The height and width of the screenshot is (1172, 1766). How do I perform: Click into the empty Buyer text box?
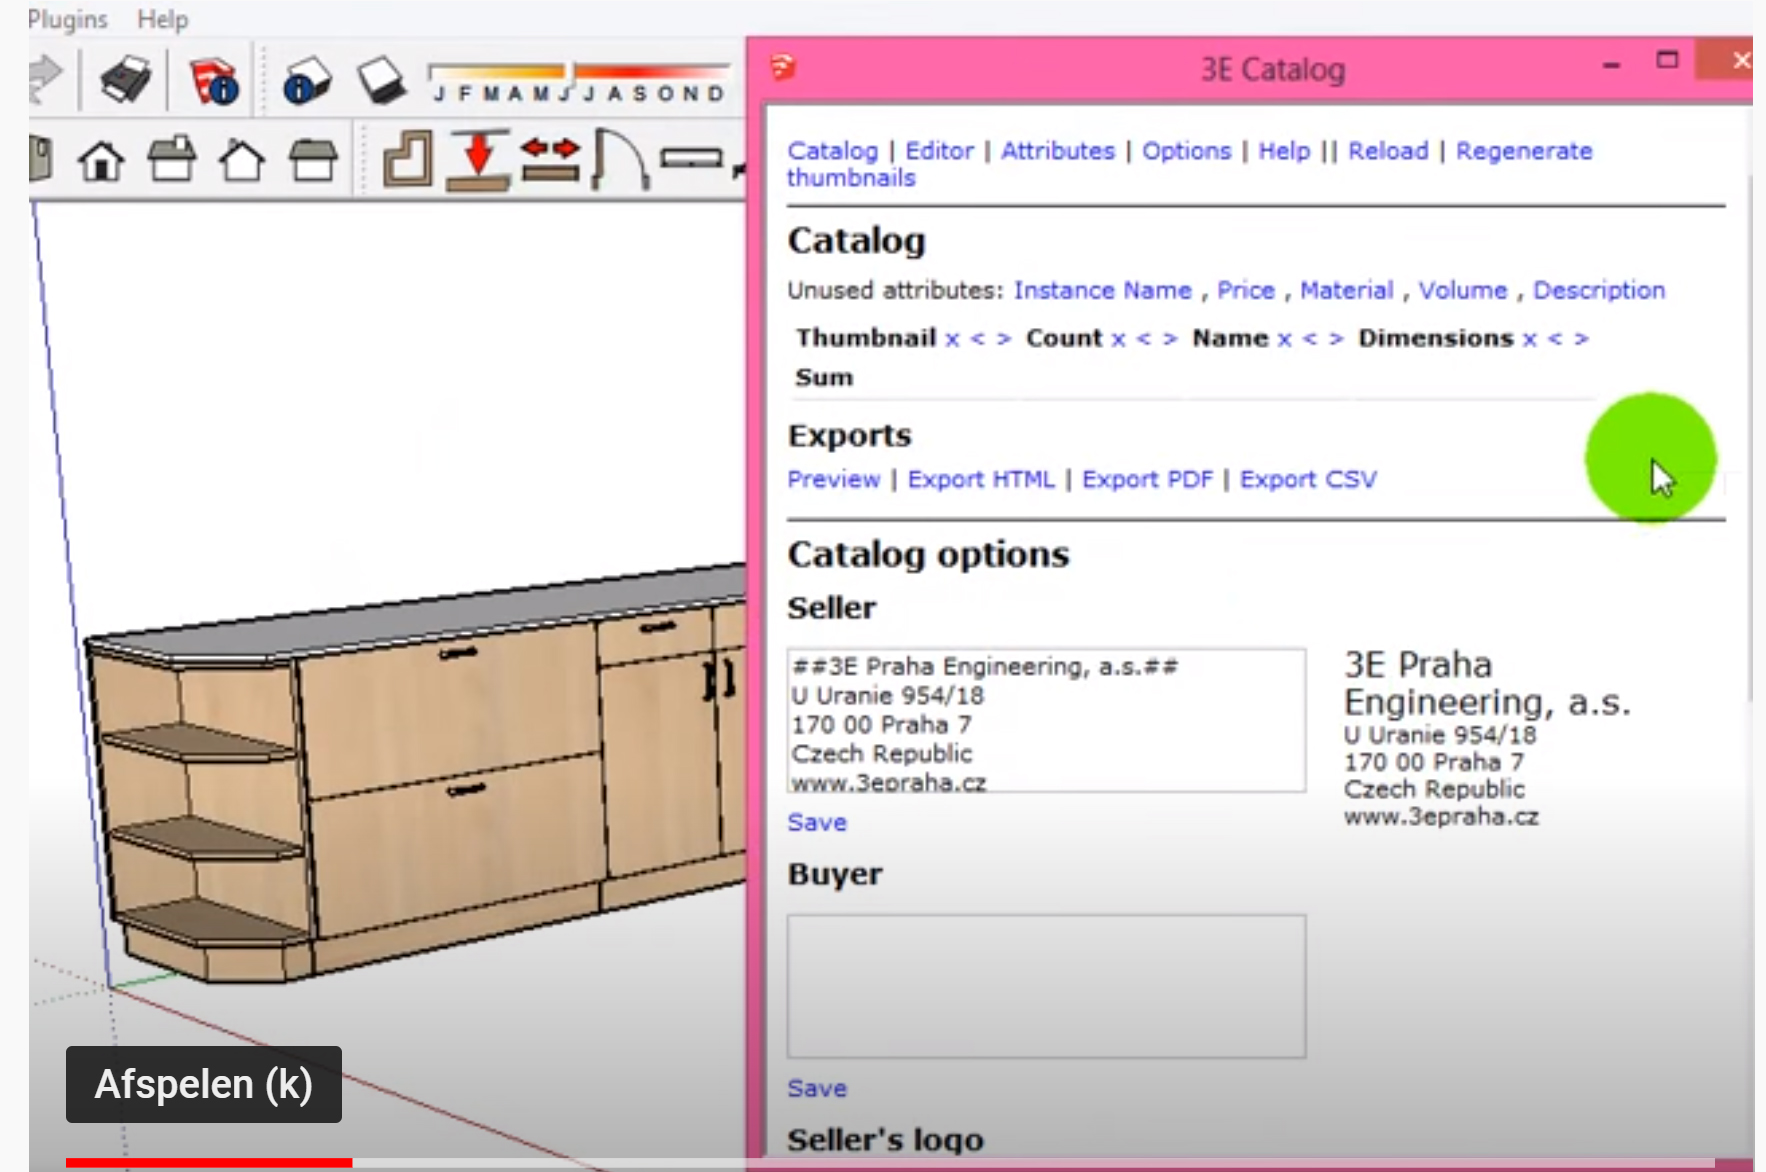coord(1045,985)
